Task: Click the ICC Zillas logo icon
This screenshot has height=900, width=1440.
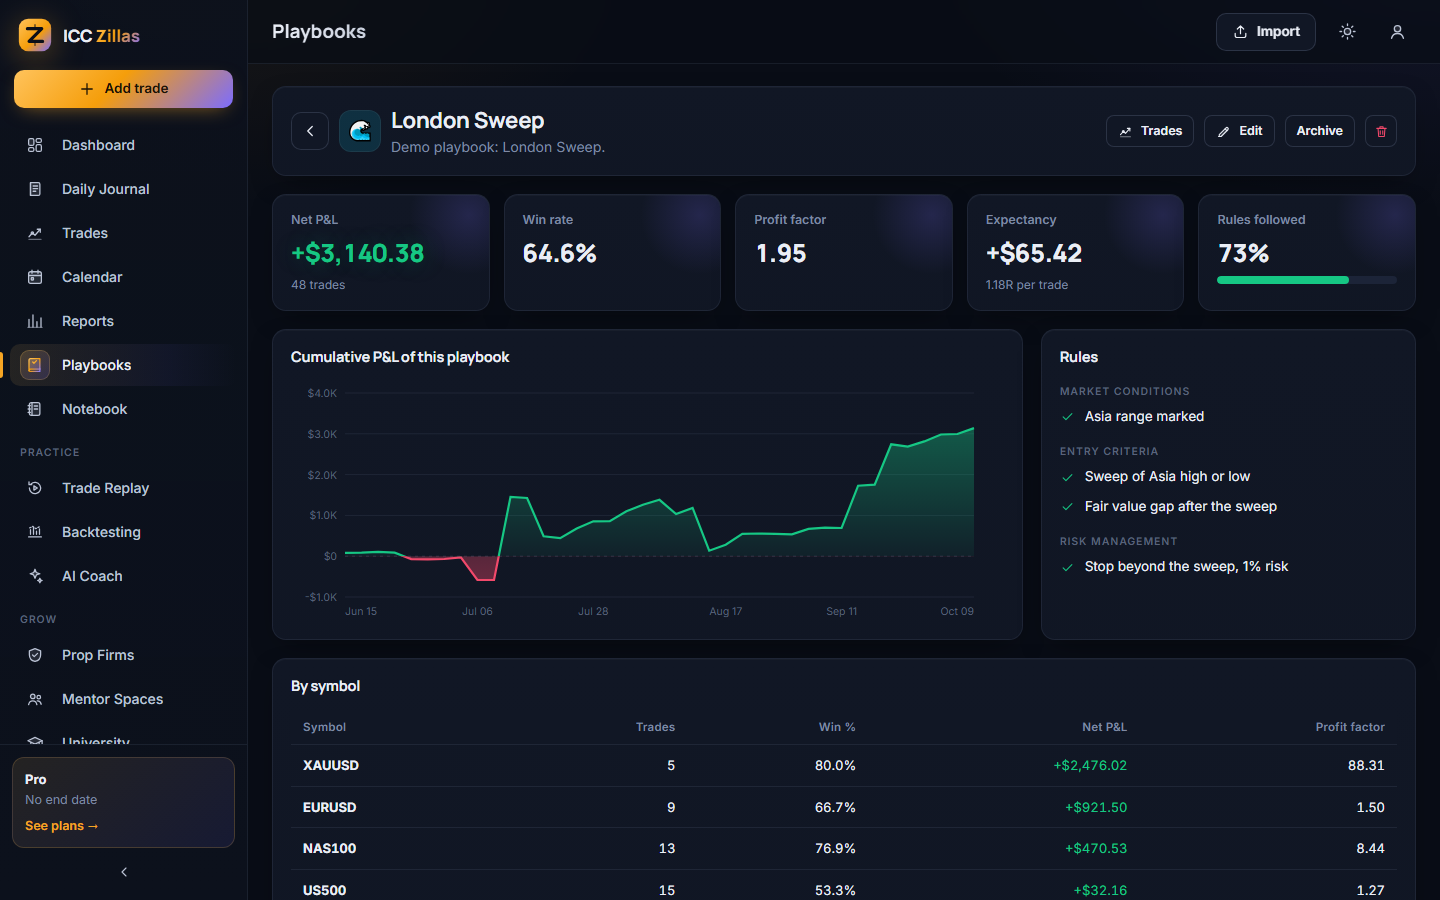Action: (x=35, y=35)
